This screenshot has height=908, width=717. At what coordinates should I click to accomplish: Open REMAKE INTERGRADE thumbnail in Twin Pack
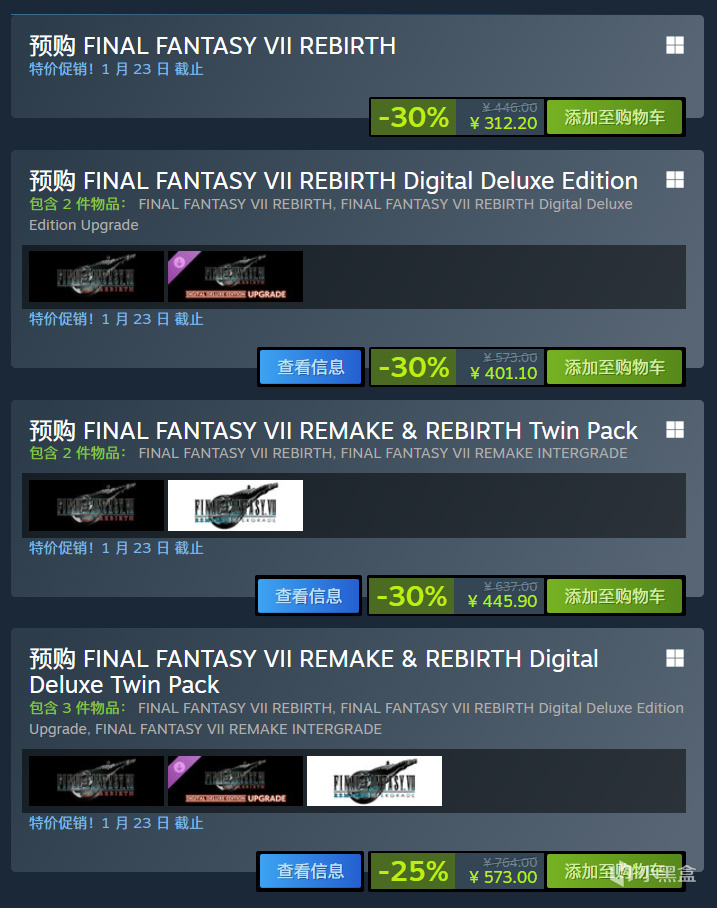[x=235, y=506]
